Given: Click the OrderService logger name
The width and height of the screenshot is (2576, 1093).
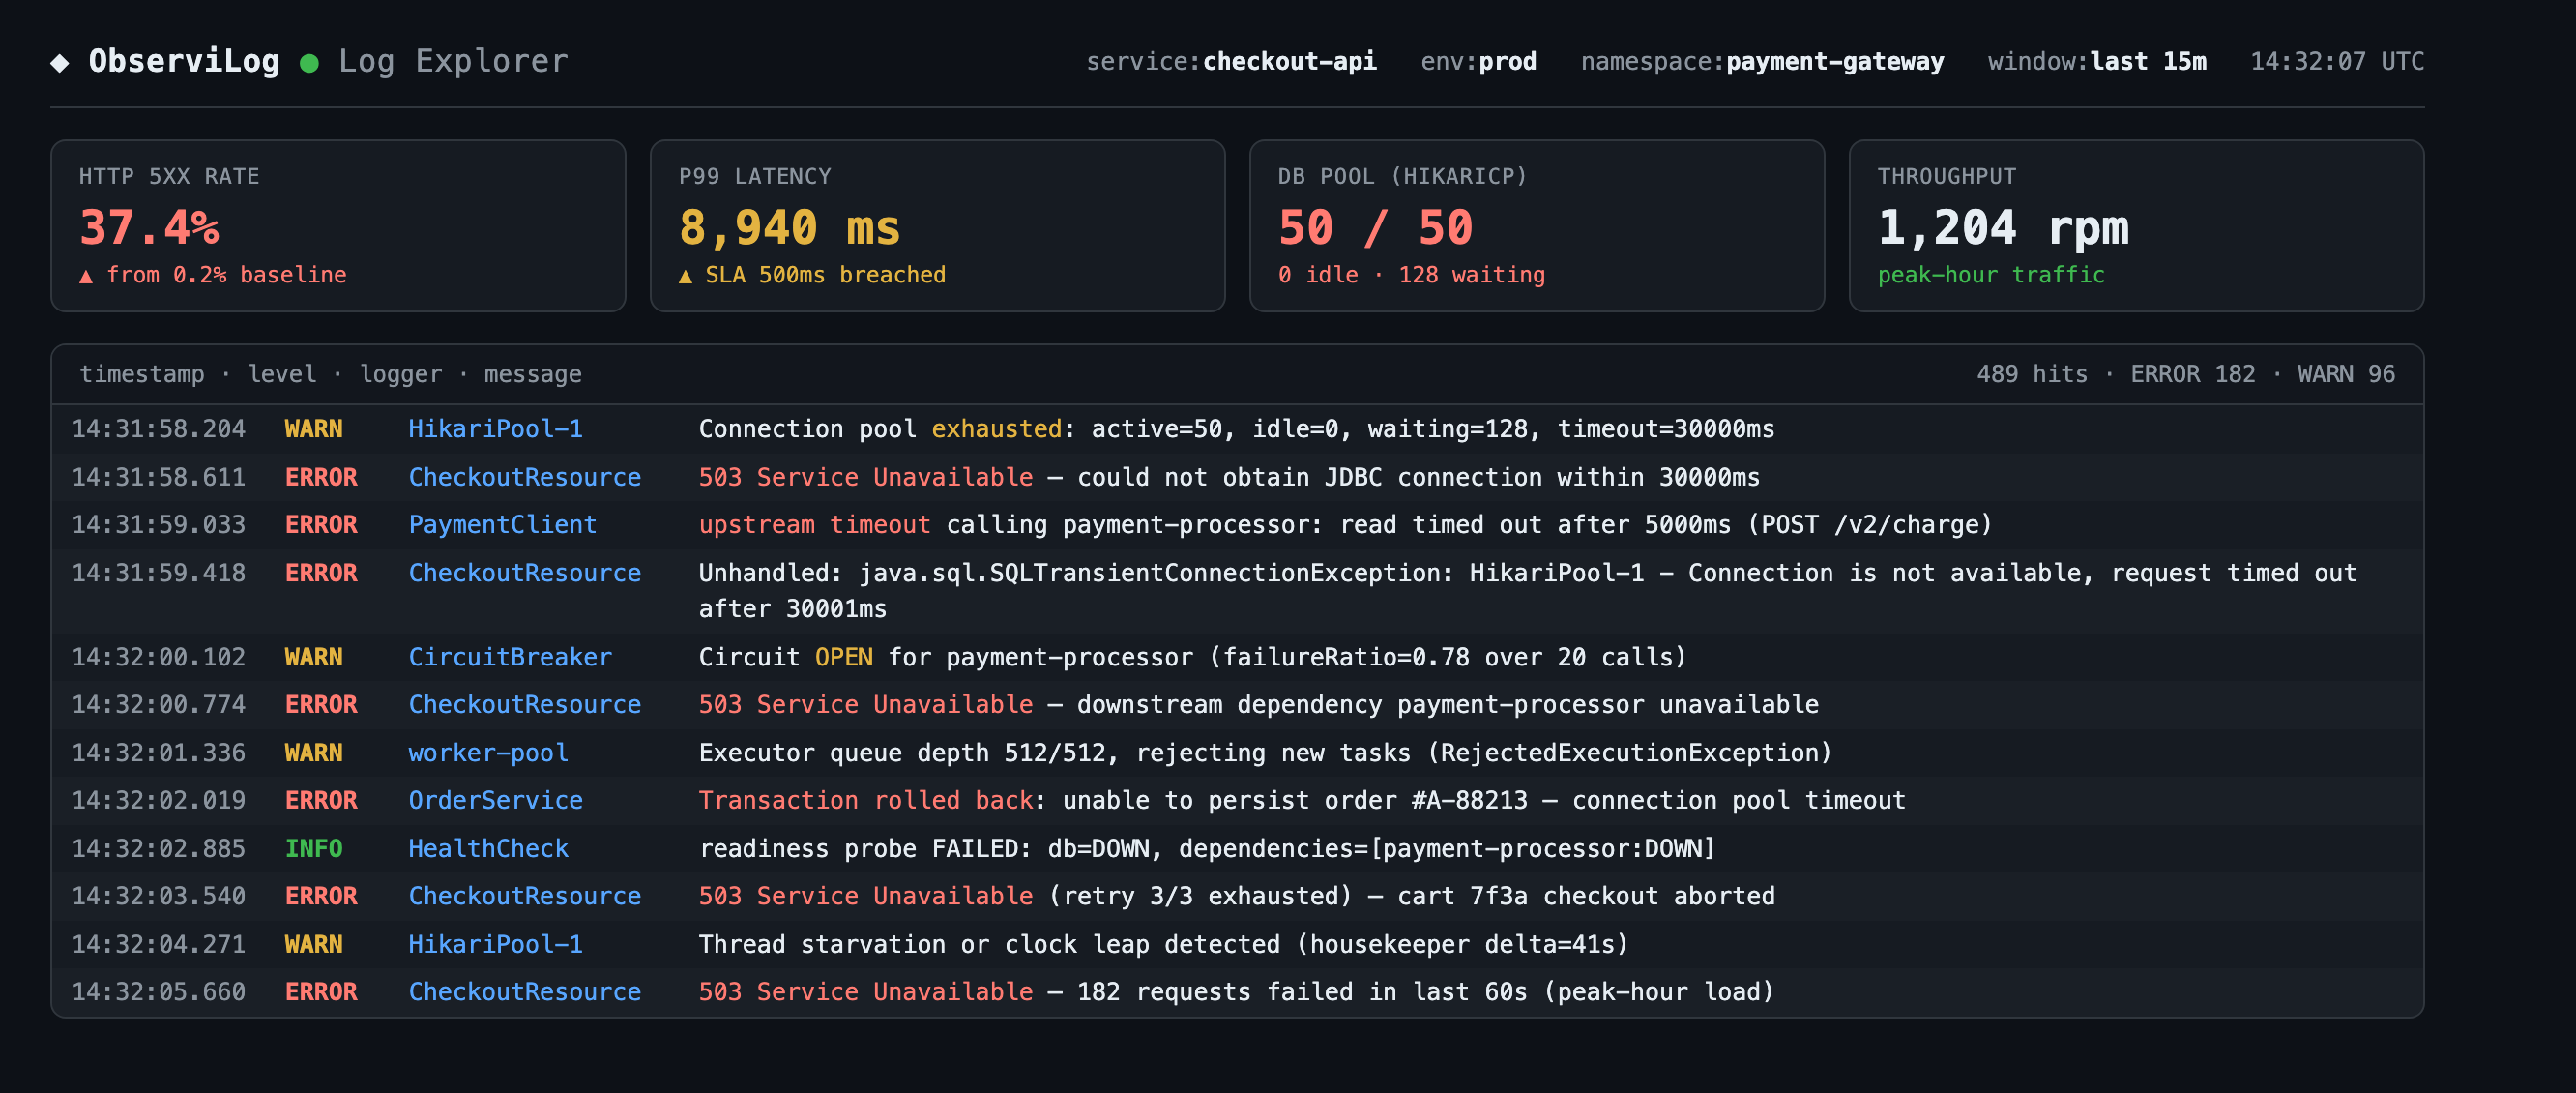Looking at the screenshot, I should click(495, 801).
